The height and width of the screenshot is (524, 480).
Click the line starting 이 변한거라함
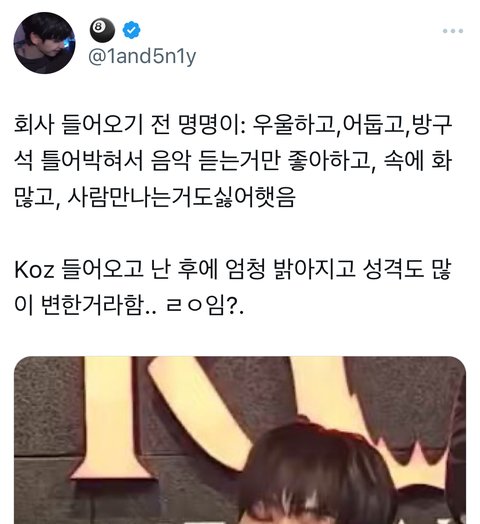tap(129, 305)
